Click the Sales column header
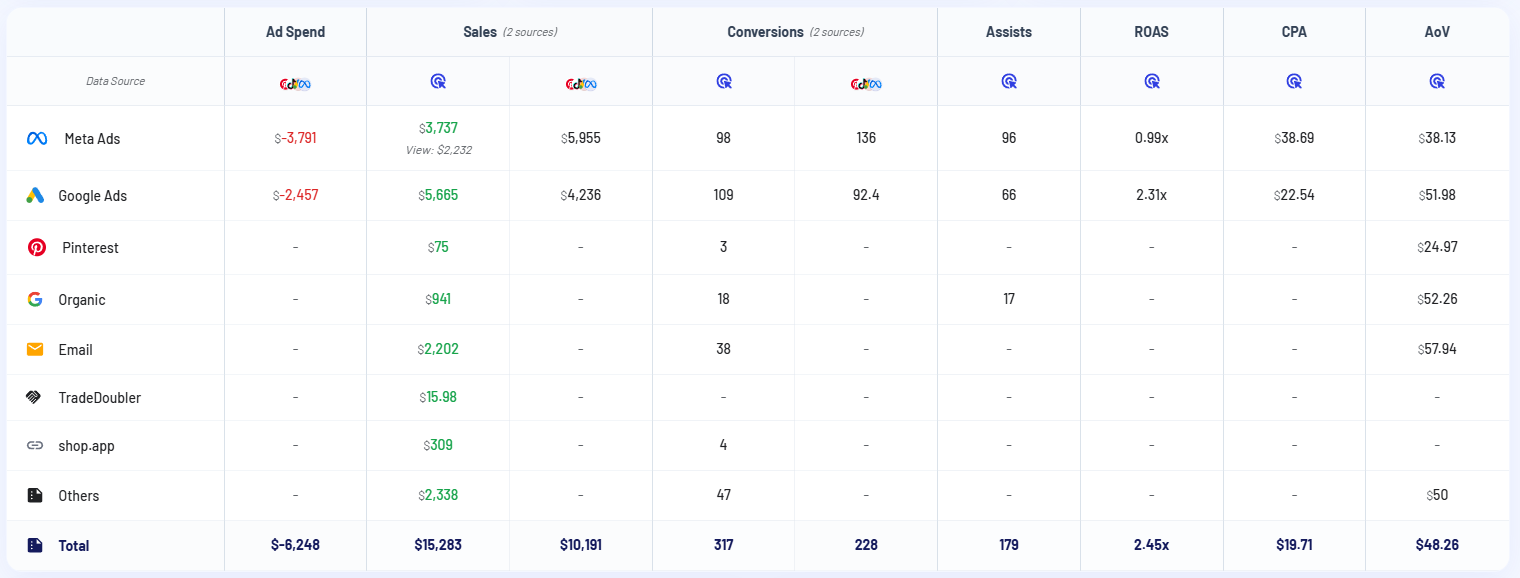 point(480,32)
